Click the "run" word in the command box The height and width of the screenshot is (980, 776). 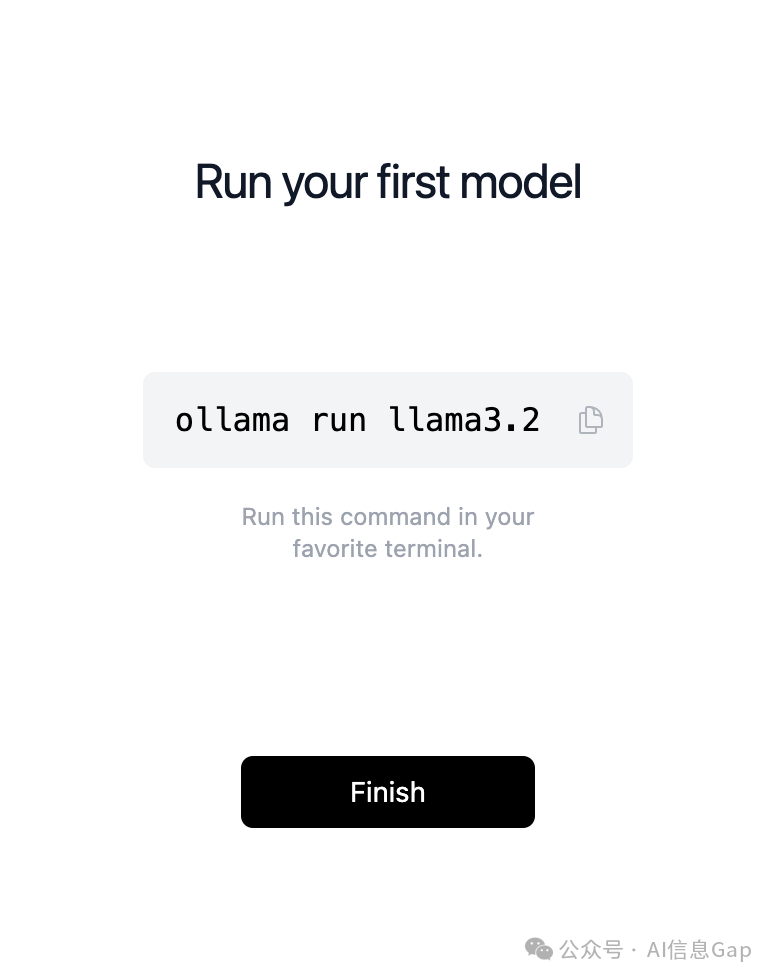339,420
